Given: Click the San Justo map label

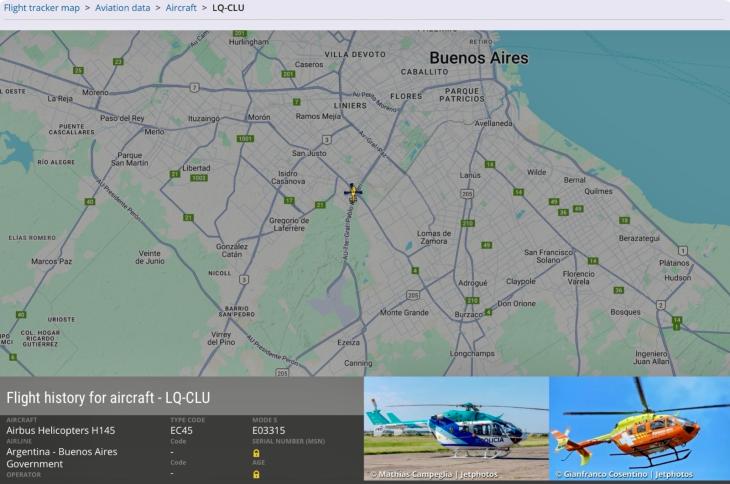Looking at the screenshot, I should [309, 153].
